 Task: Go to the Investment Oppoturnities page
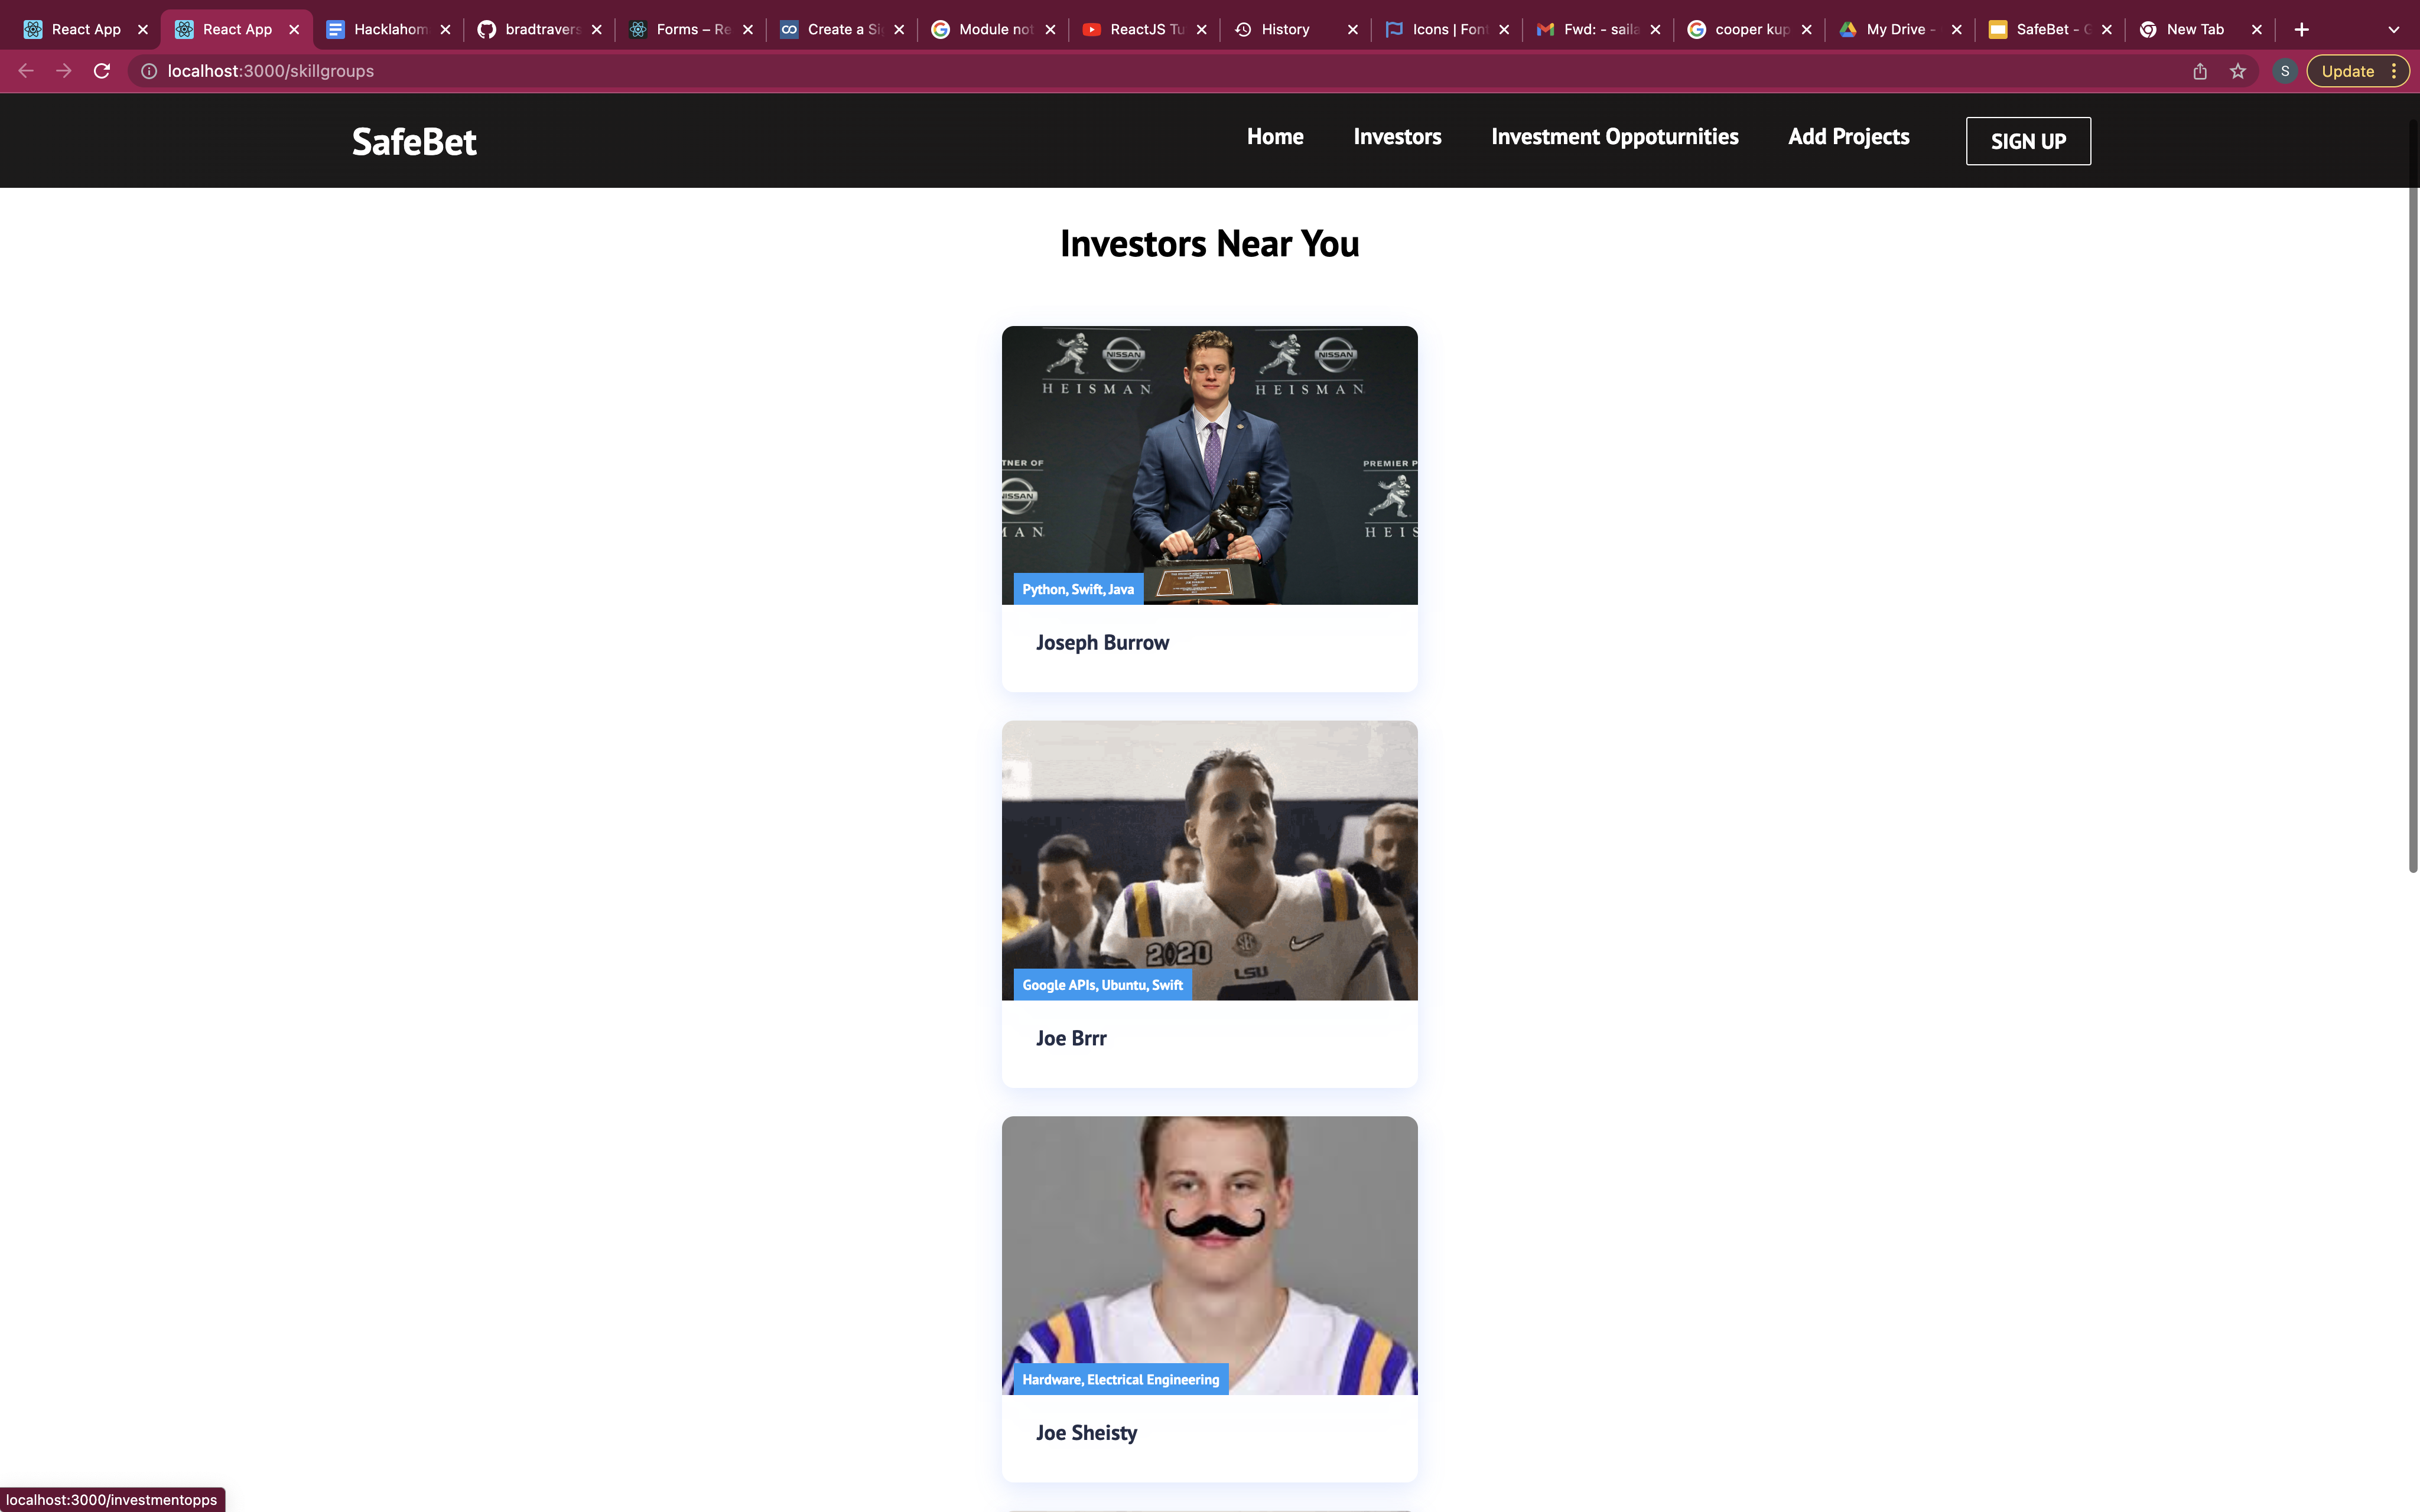[x=1614, y=137]
